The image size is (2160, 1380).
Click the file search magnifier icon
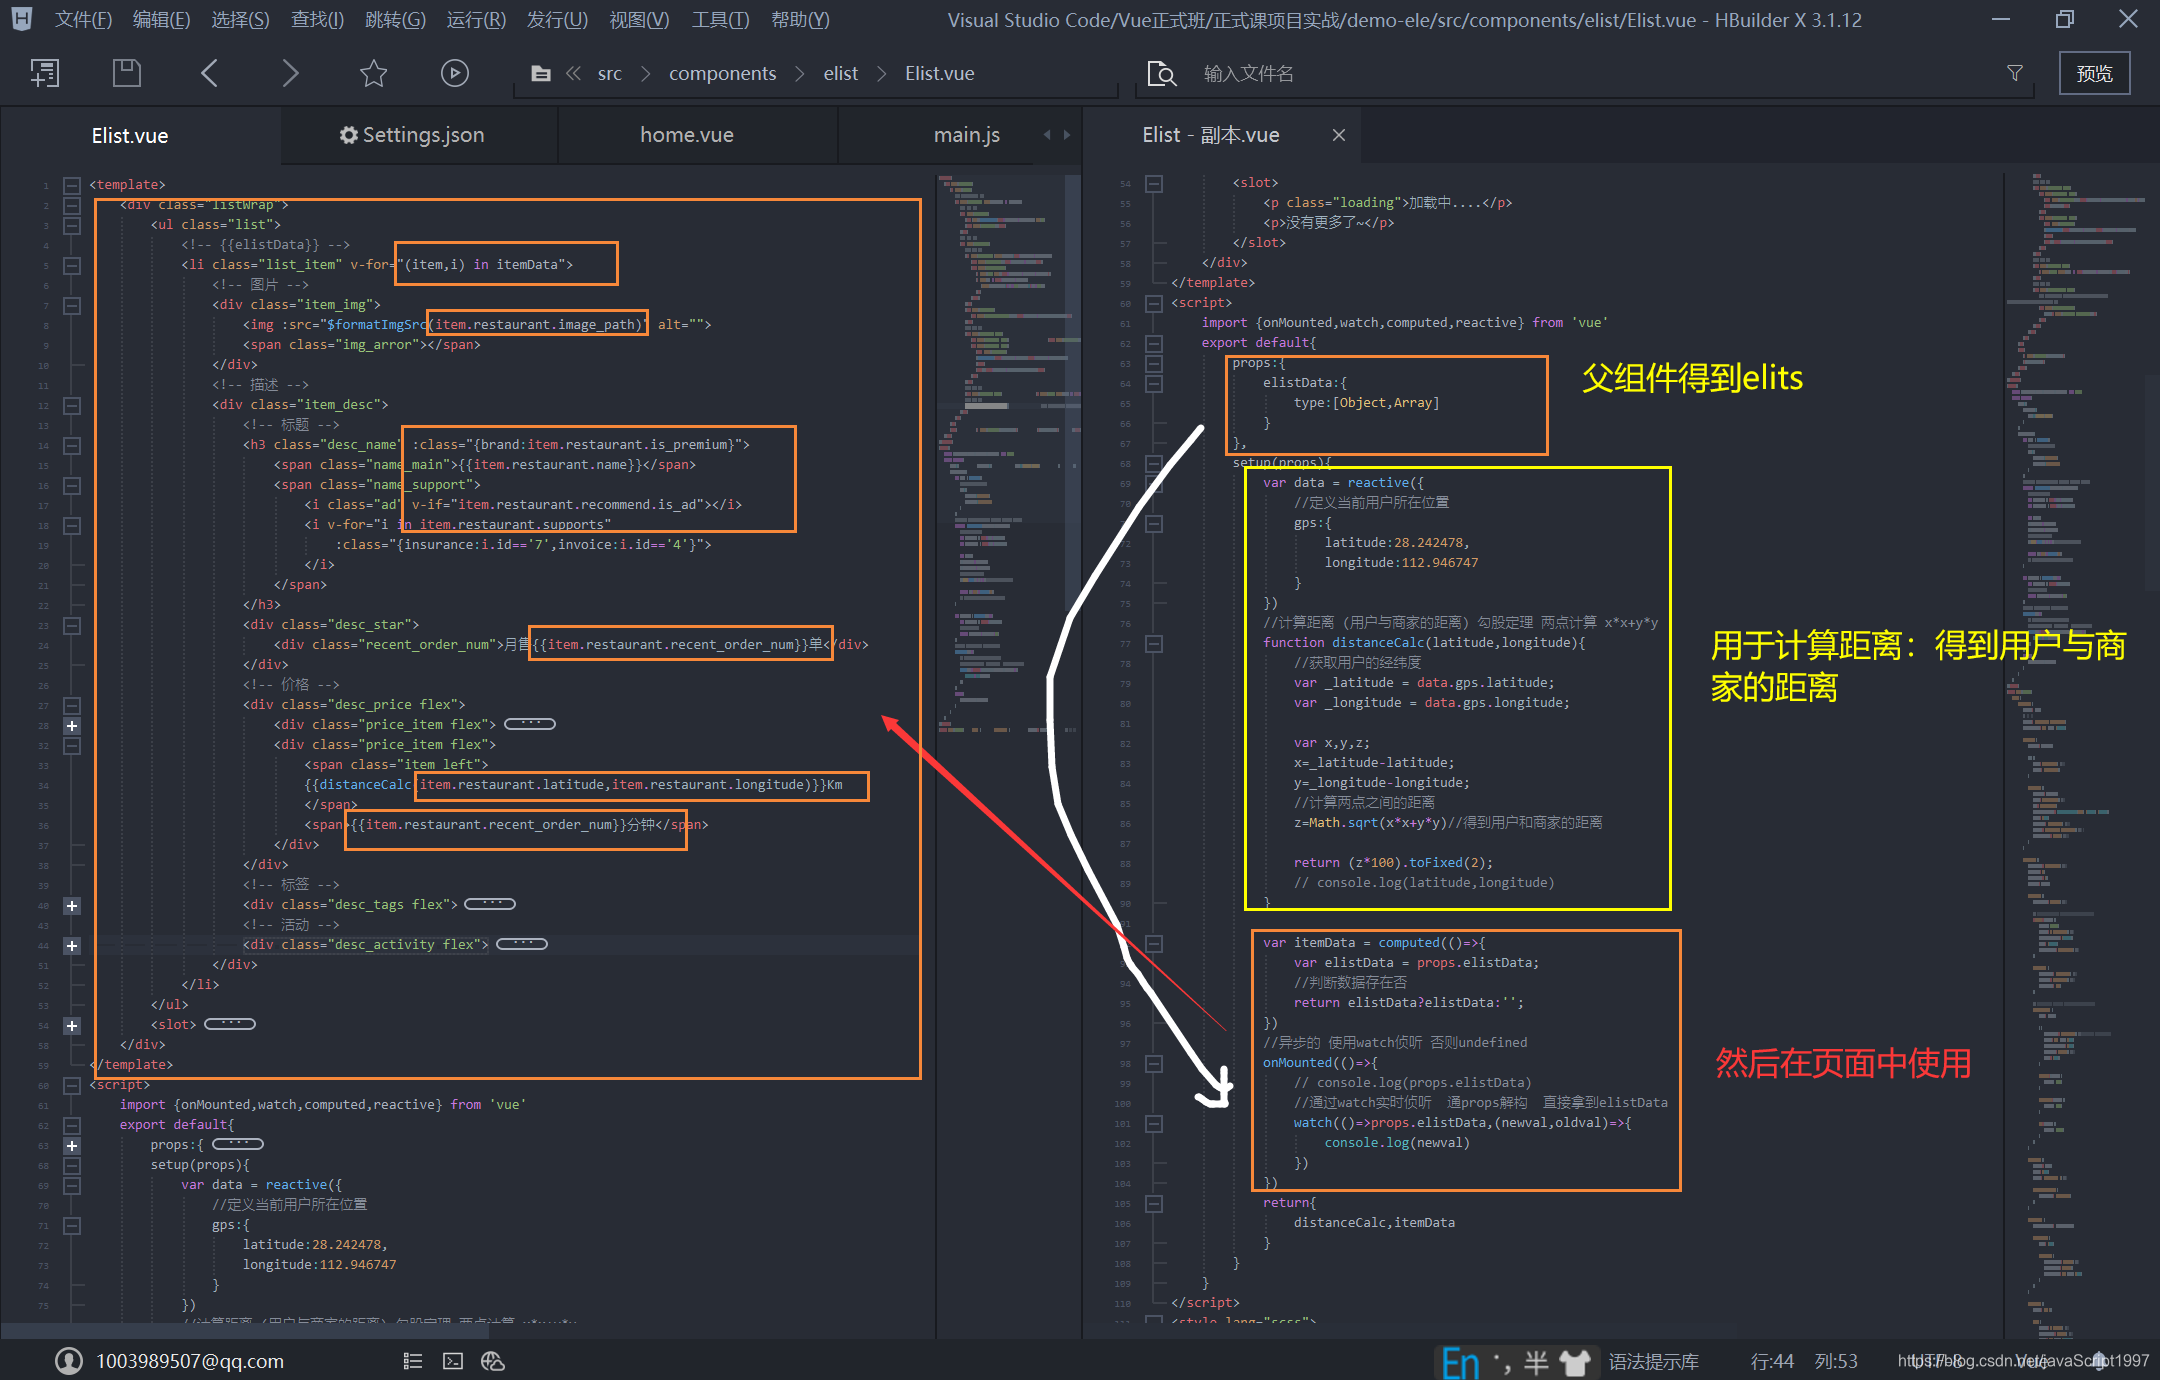tap(1162, 73)
